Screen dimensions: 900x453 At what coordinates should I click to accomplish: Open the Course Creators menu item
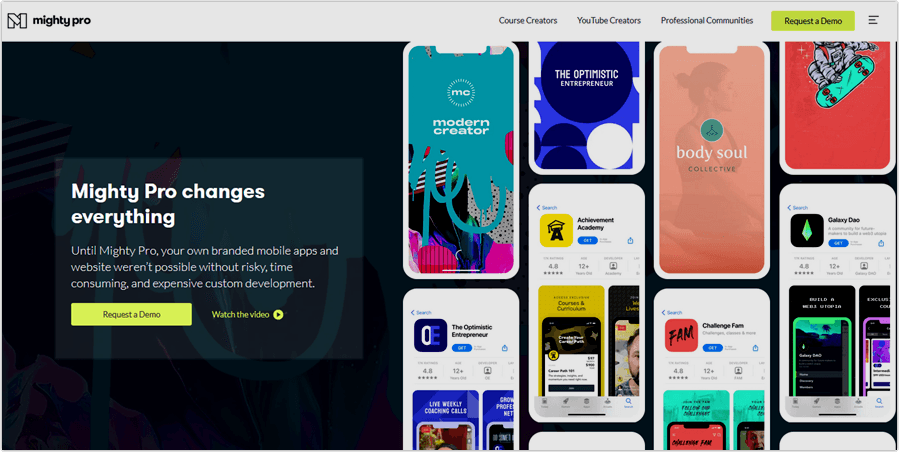point(530,20)
